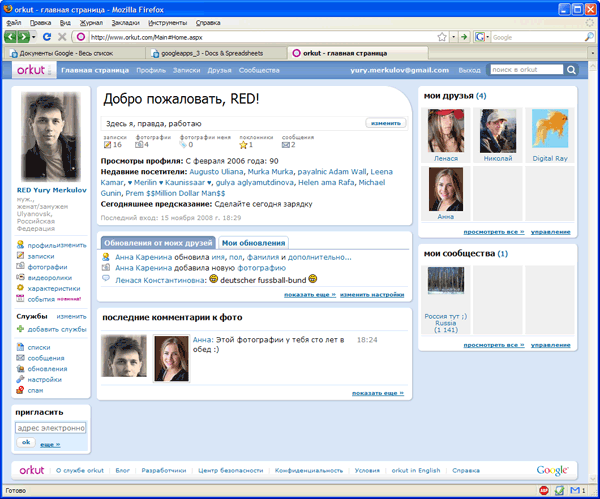The height and width of the screenshot is (499, 600).
Task: Switch to the googleapps_3 Docs & Spreadsheets tab
Action: (x=216, y=53)
